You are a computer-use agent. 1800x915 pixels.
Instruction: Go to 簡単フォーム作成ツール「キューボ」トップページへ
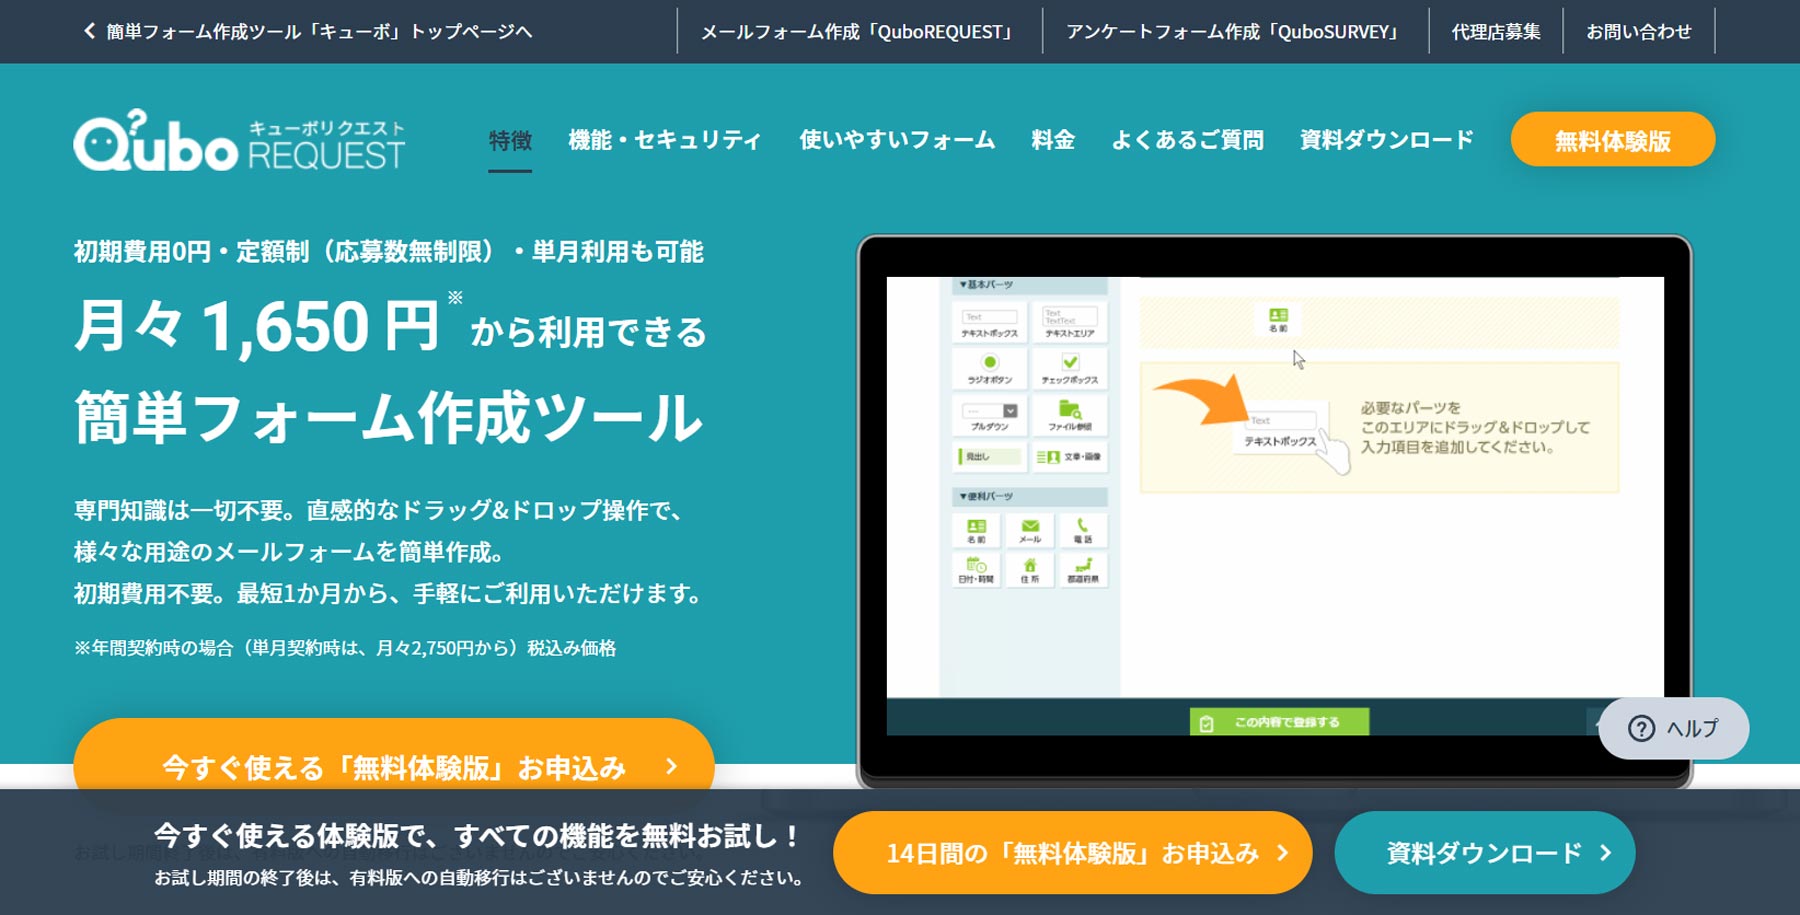[319, 32]
